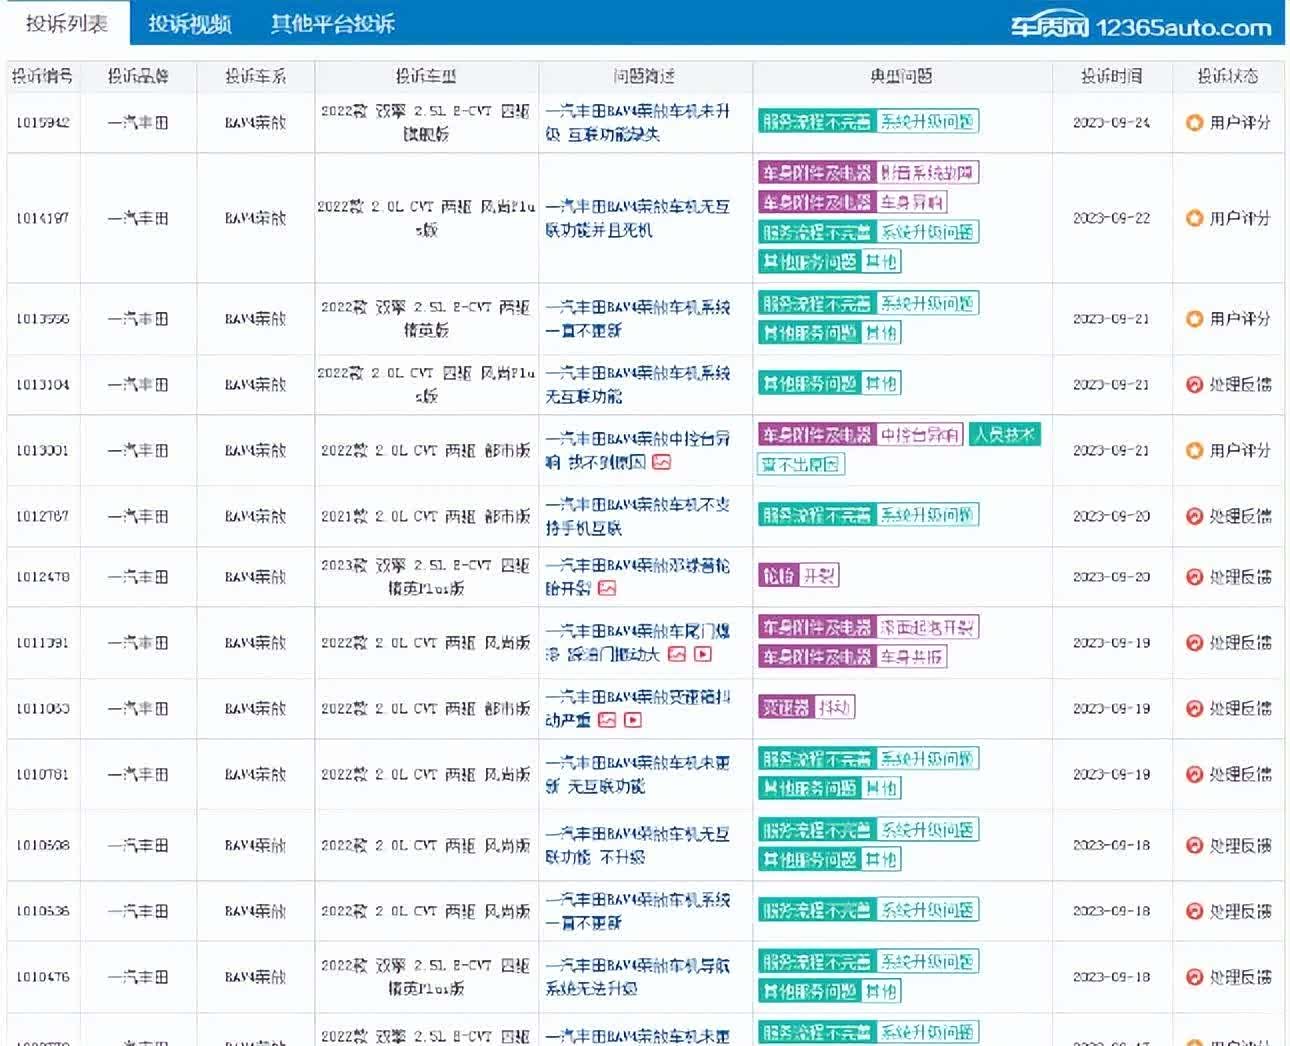Click complaint number 1012787
The width and height of the screenshot is (1290, 1046).
[42, 517]
